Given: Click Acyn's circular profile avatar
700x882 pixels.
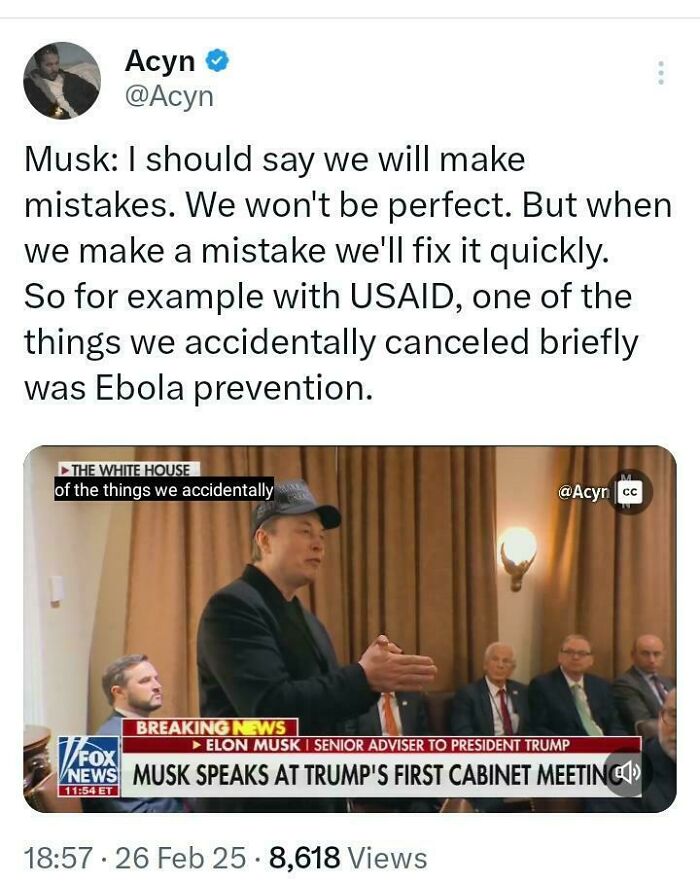Looking at the screenshot, I should (x=61, y=76).
